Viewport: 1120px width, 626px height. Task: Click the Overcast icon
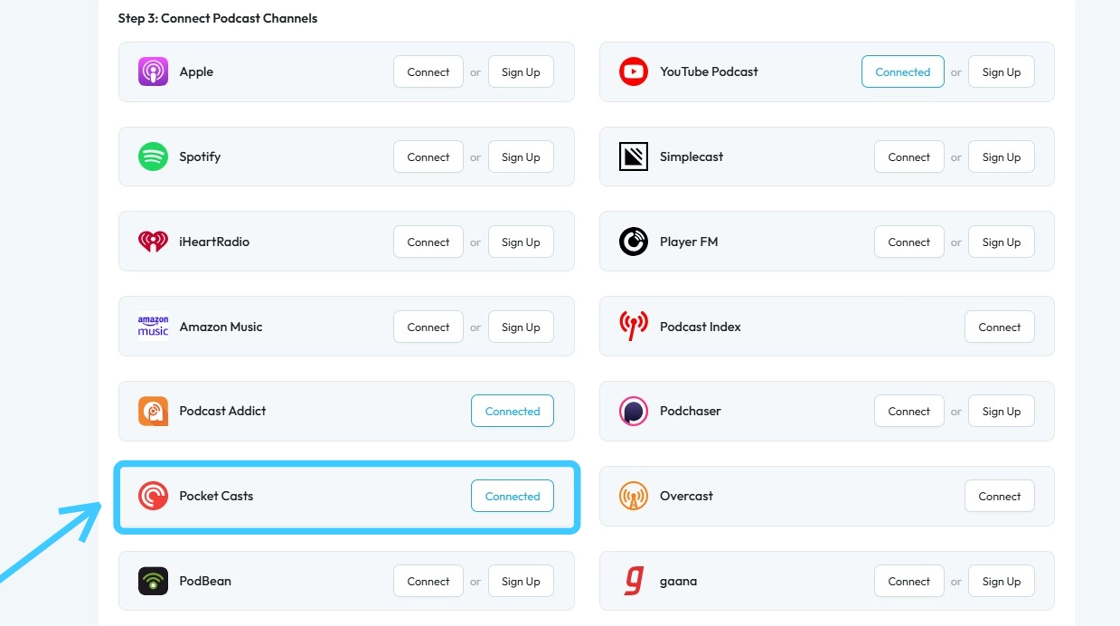pyautogui.click(x=633, y=496)
